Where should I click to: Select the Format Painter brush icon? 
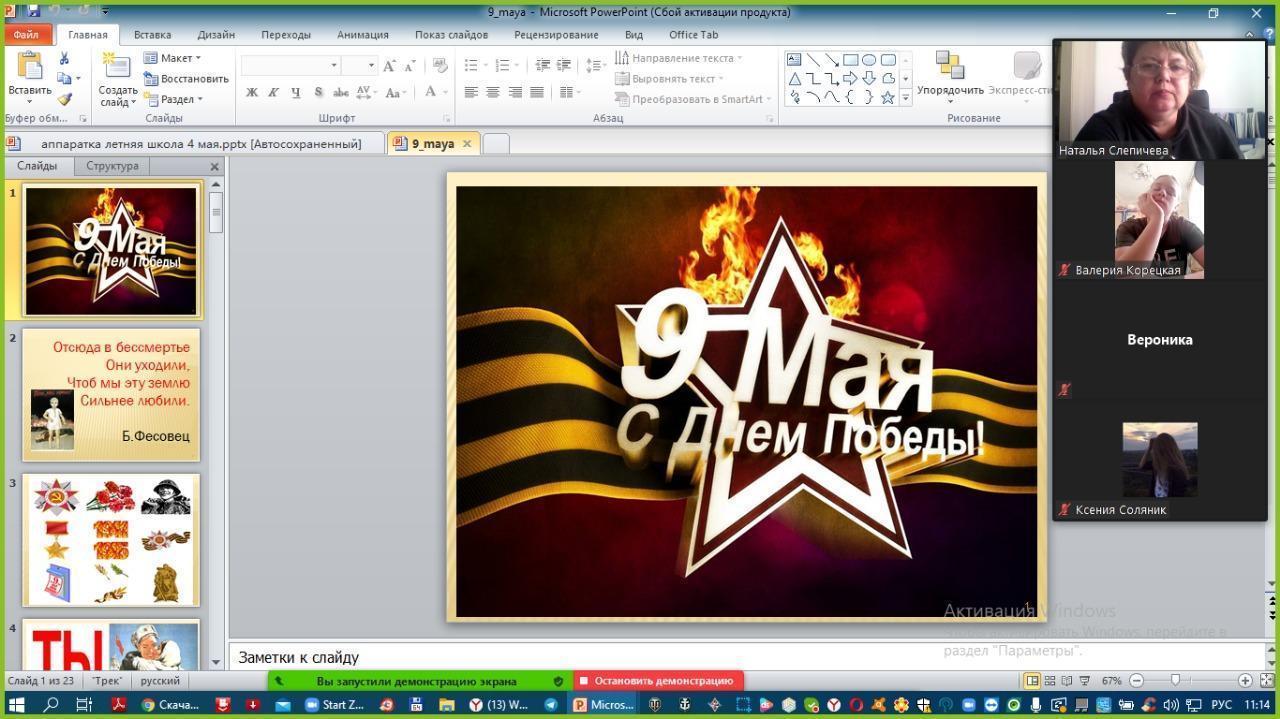[x=64, y=99]
